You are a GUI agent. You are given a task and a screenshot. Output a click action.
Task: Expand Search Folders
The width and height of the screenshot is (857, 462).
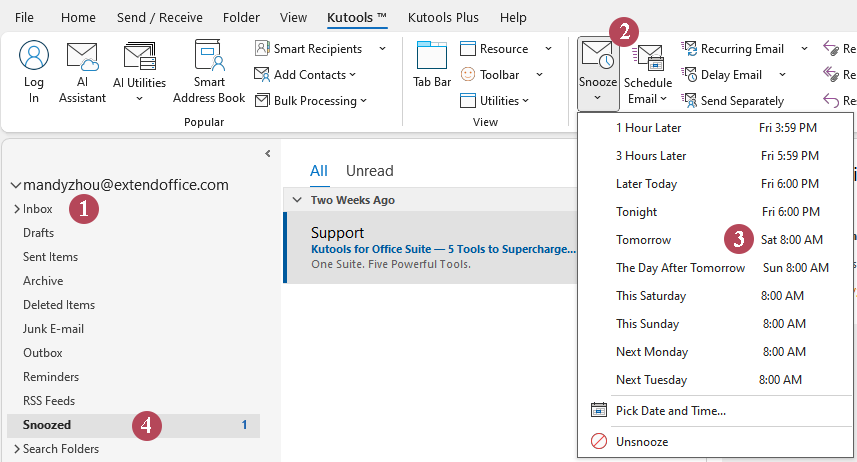coord(16,449)
